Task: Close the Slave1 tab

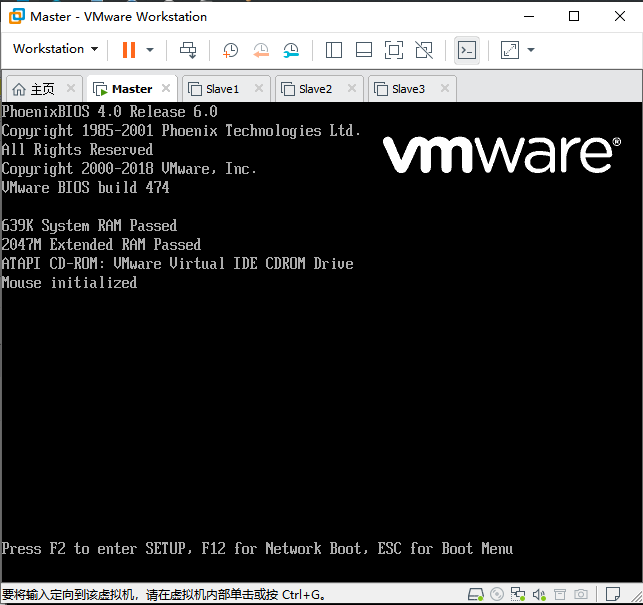Action: coord(259,88)
